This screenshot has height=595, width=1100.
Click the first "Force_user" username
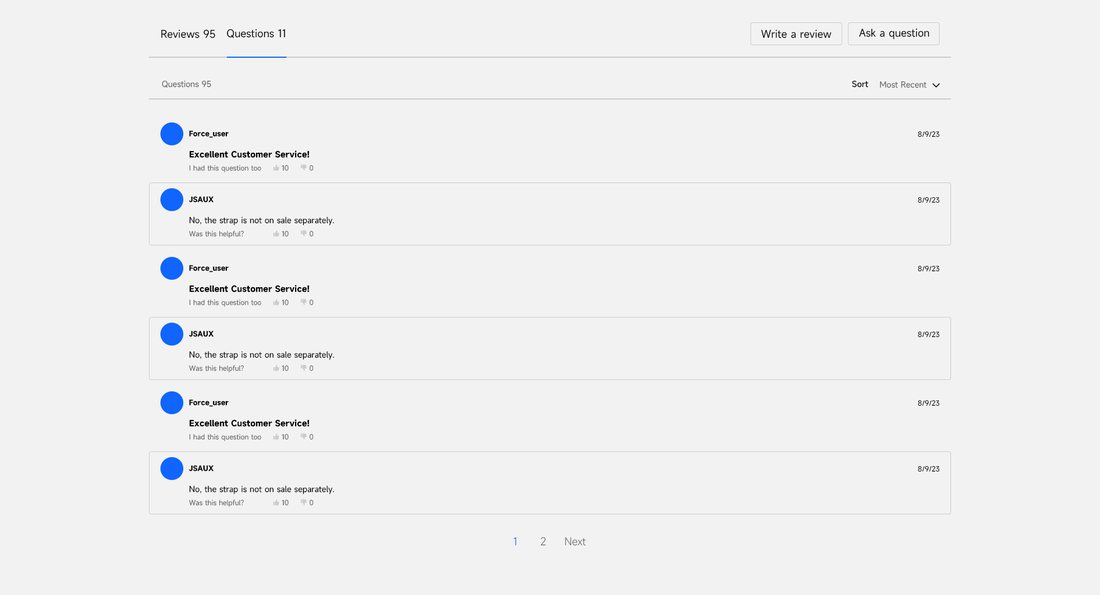coord(208,134)
